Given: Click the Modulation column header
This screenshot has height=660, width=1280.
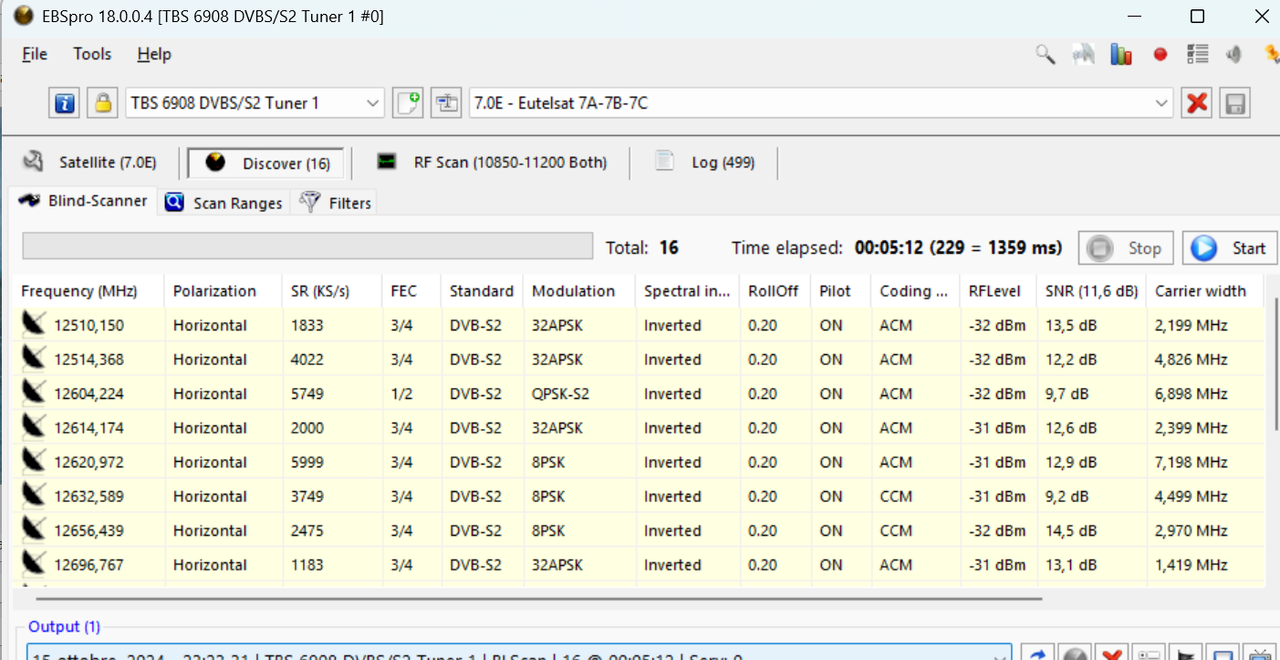Looking at the screenshot, I should [x=578, y=291].
